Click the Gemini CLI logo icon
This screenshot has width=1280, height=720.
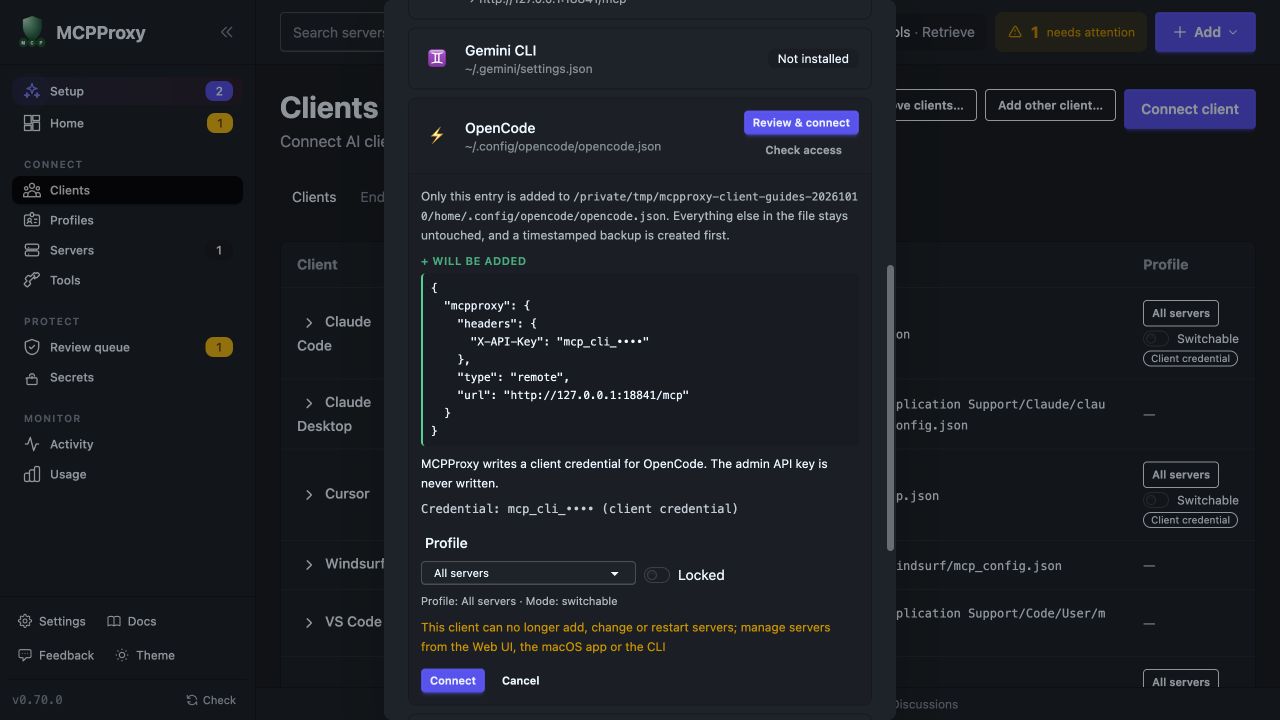pos(437,58)
